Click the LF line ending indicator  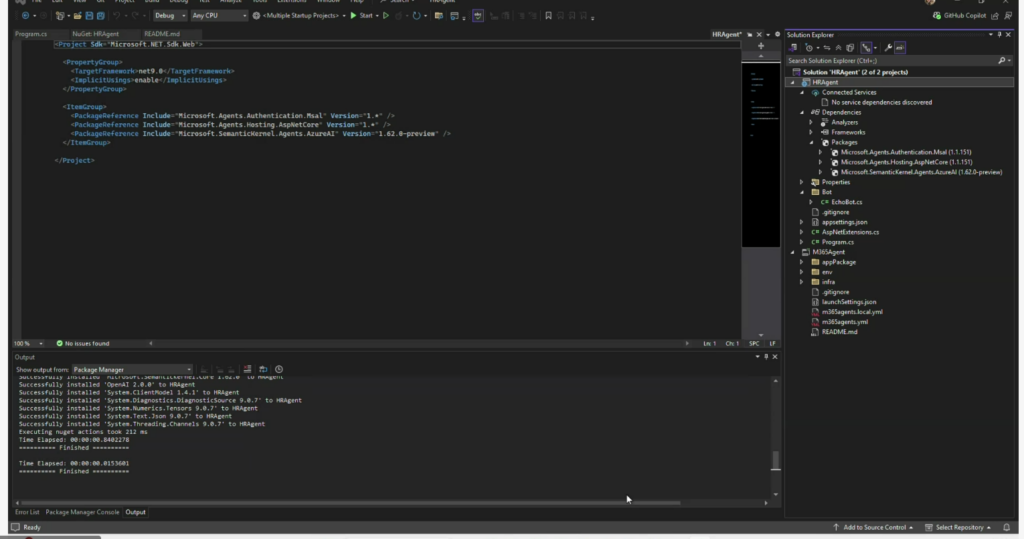point(773,344)
